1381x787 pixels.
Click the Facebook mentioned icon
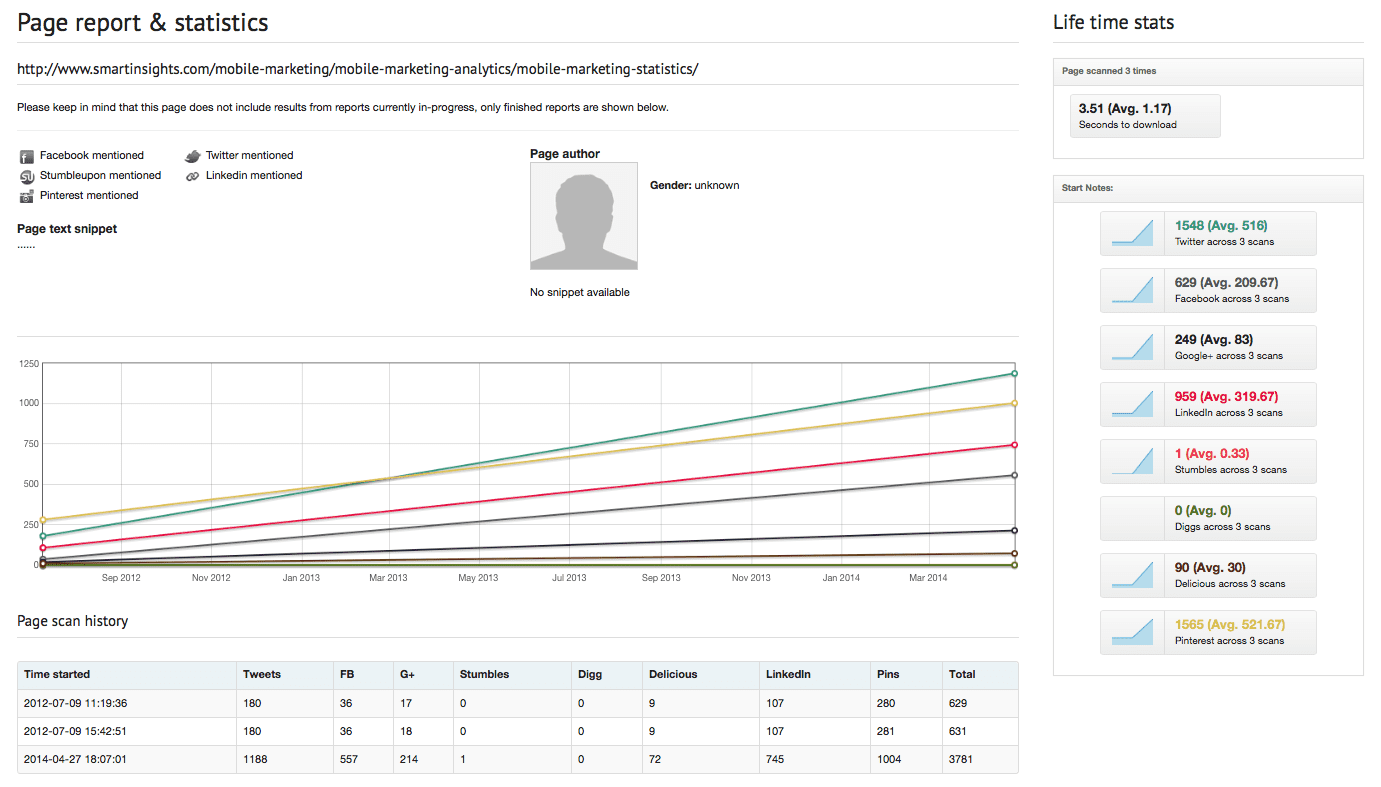27,156
